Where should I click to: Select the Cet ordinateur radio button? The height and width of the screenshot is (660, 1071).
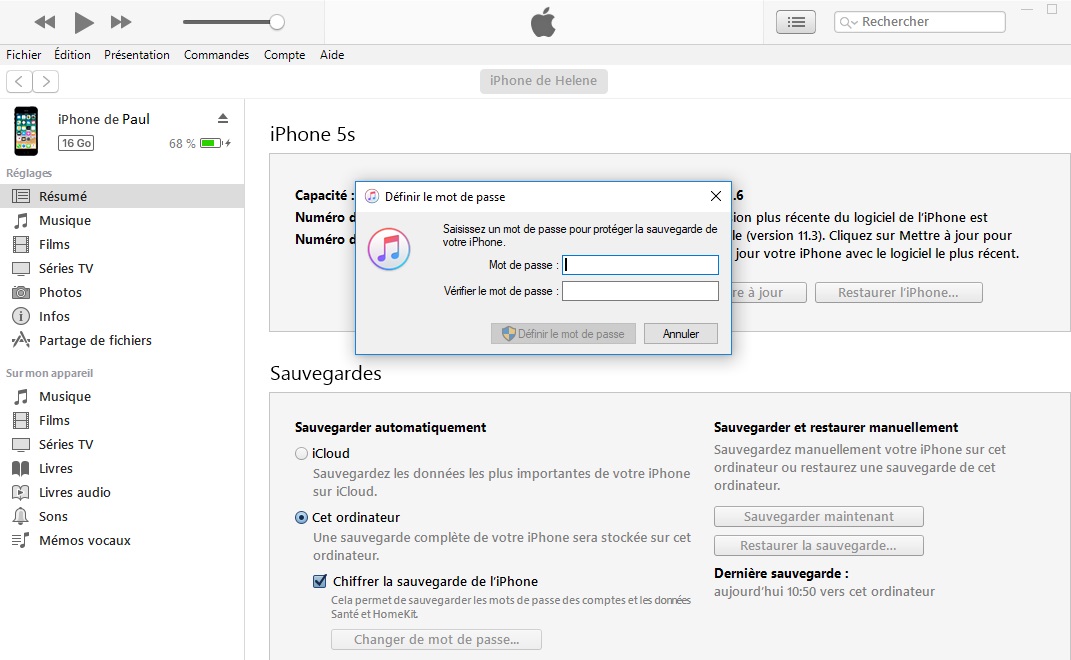coord(301,518)
